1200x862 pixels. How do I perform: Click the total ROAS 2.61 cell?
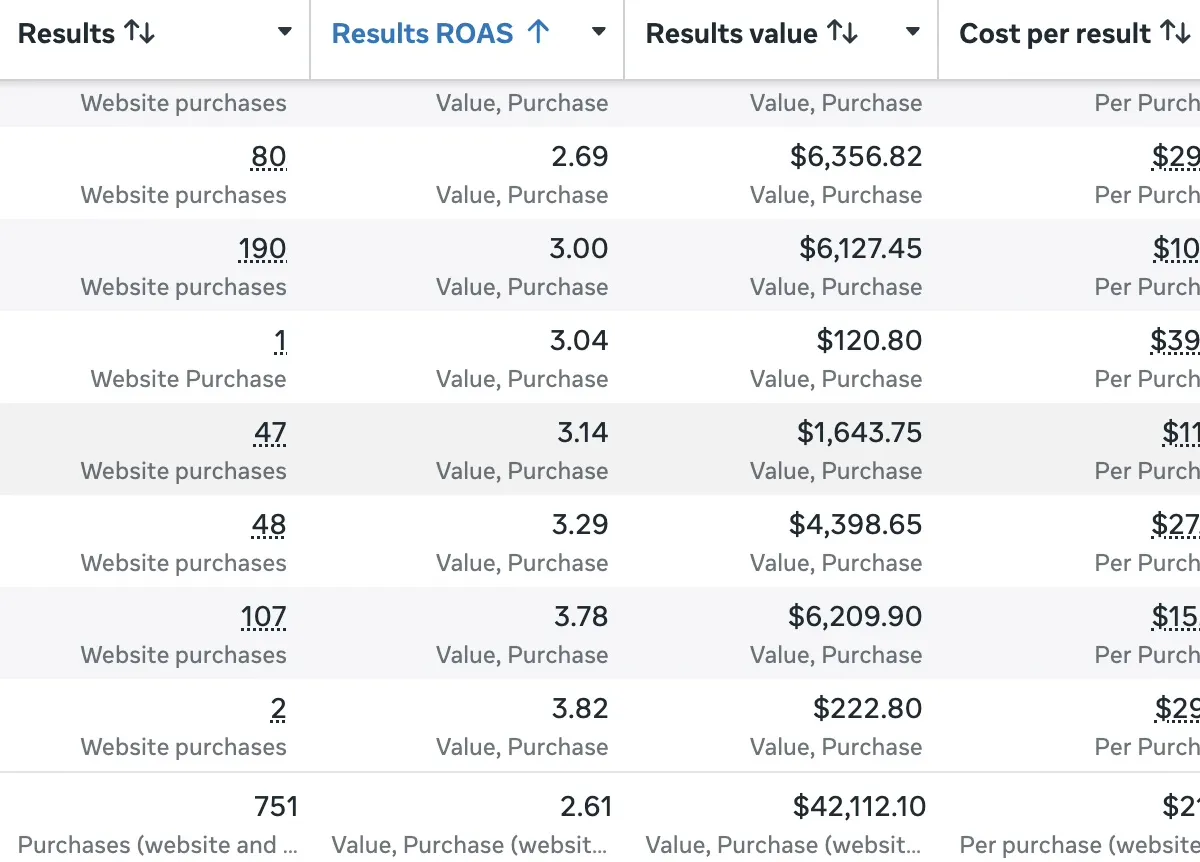click(x=586, y=806)
